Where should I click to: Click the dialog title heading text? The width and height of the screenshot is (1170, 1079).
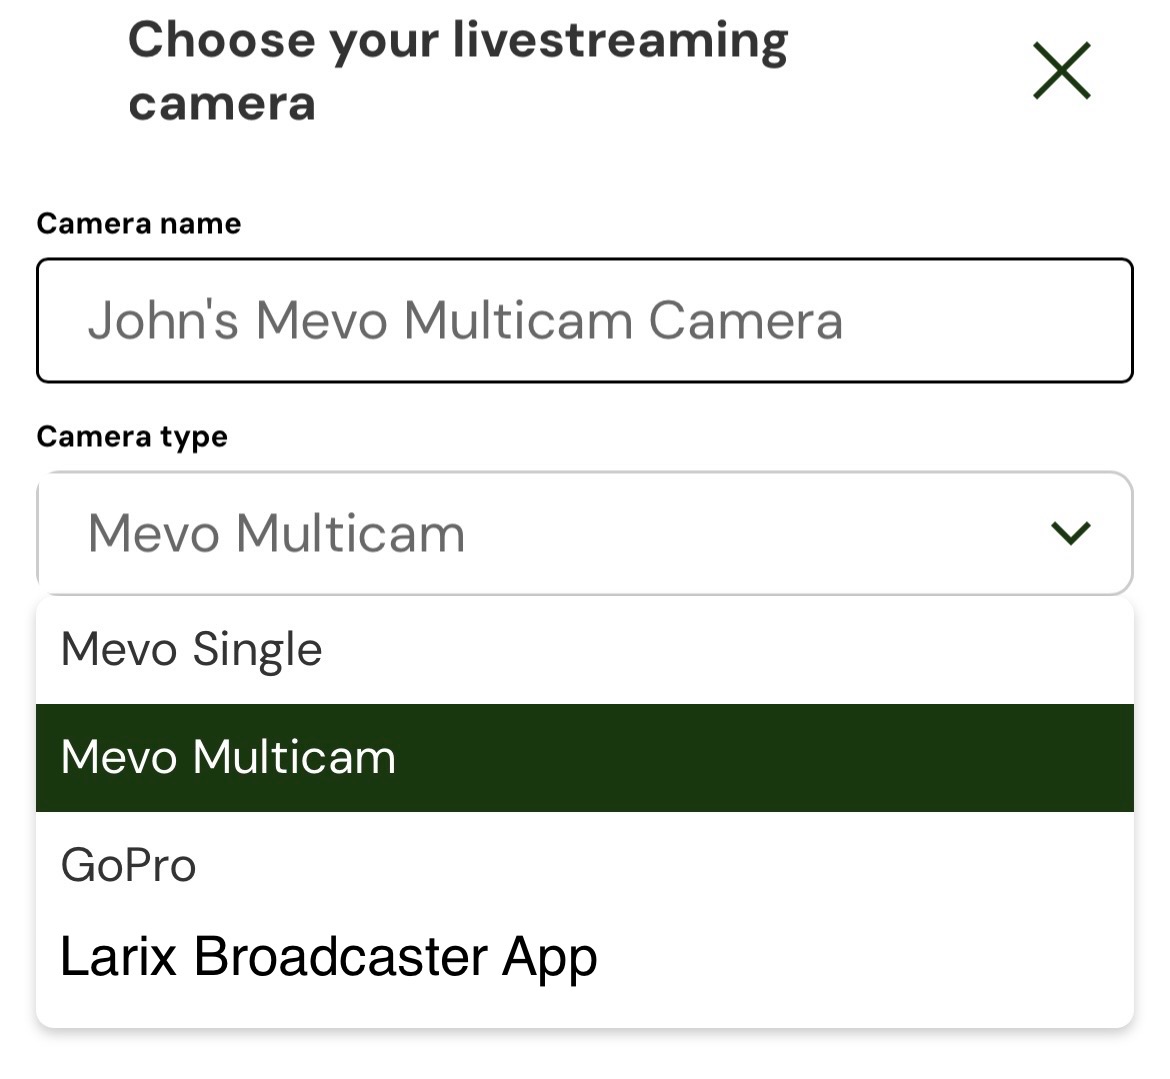point(458,71)
